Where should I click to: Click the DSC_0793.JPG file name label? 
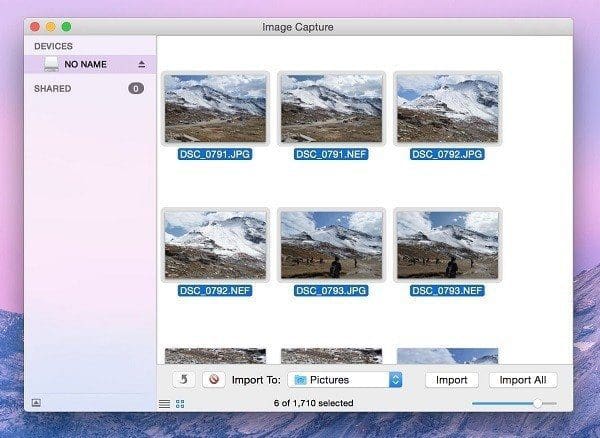point(331,291)
